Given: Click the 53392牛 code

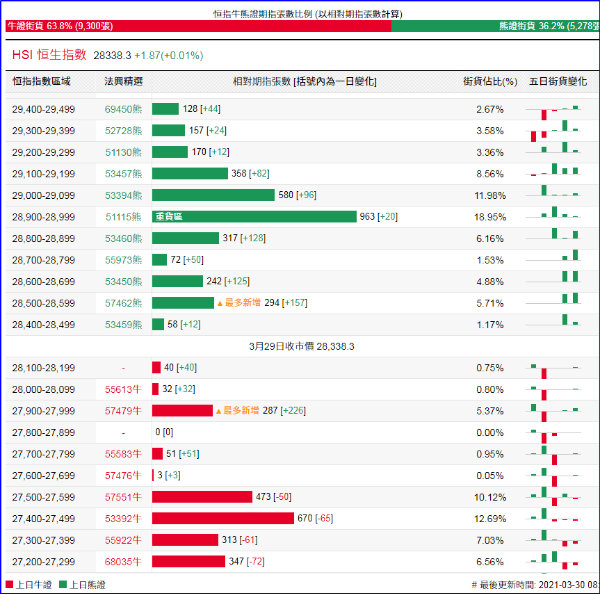Looking at the screenshot, I should [x=123, y=519].
